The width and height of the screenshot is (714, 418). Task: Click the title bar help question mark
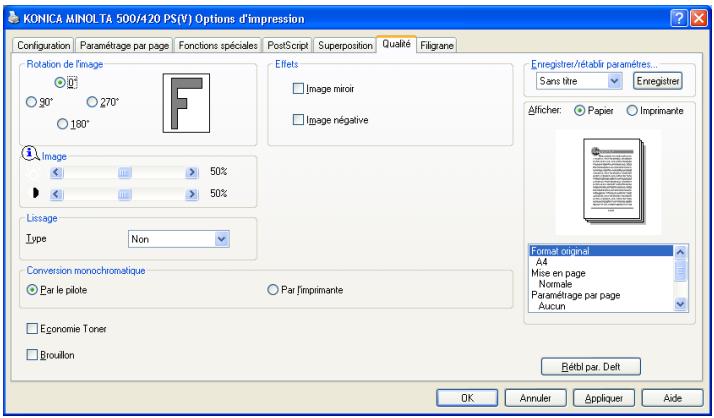[678, 18]
